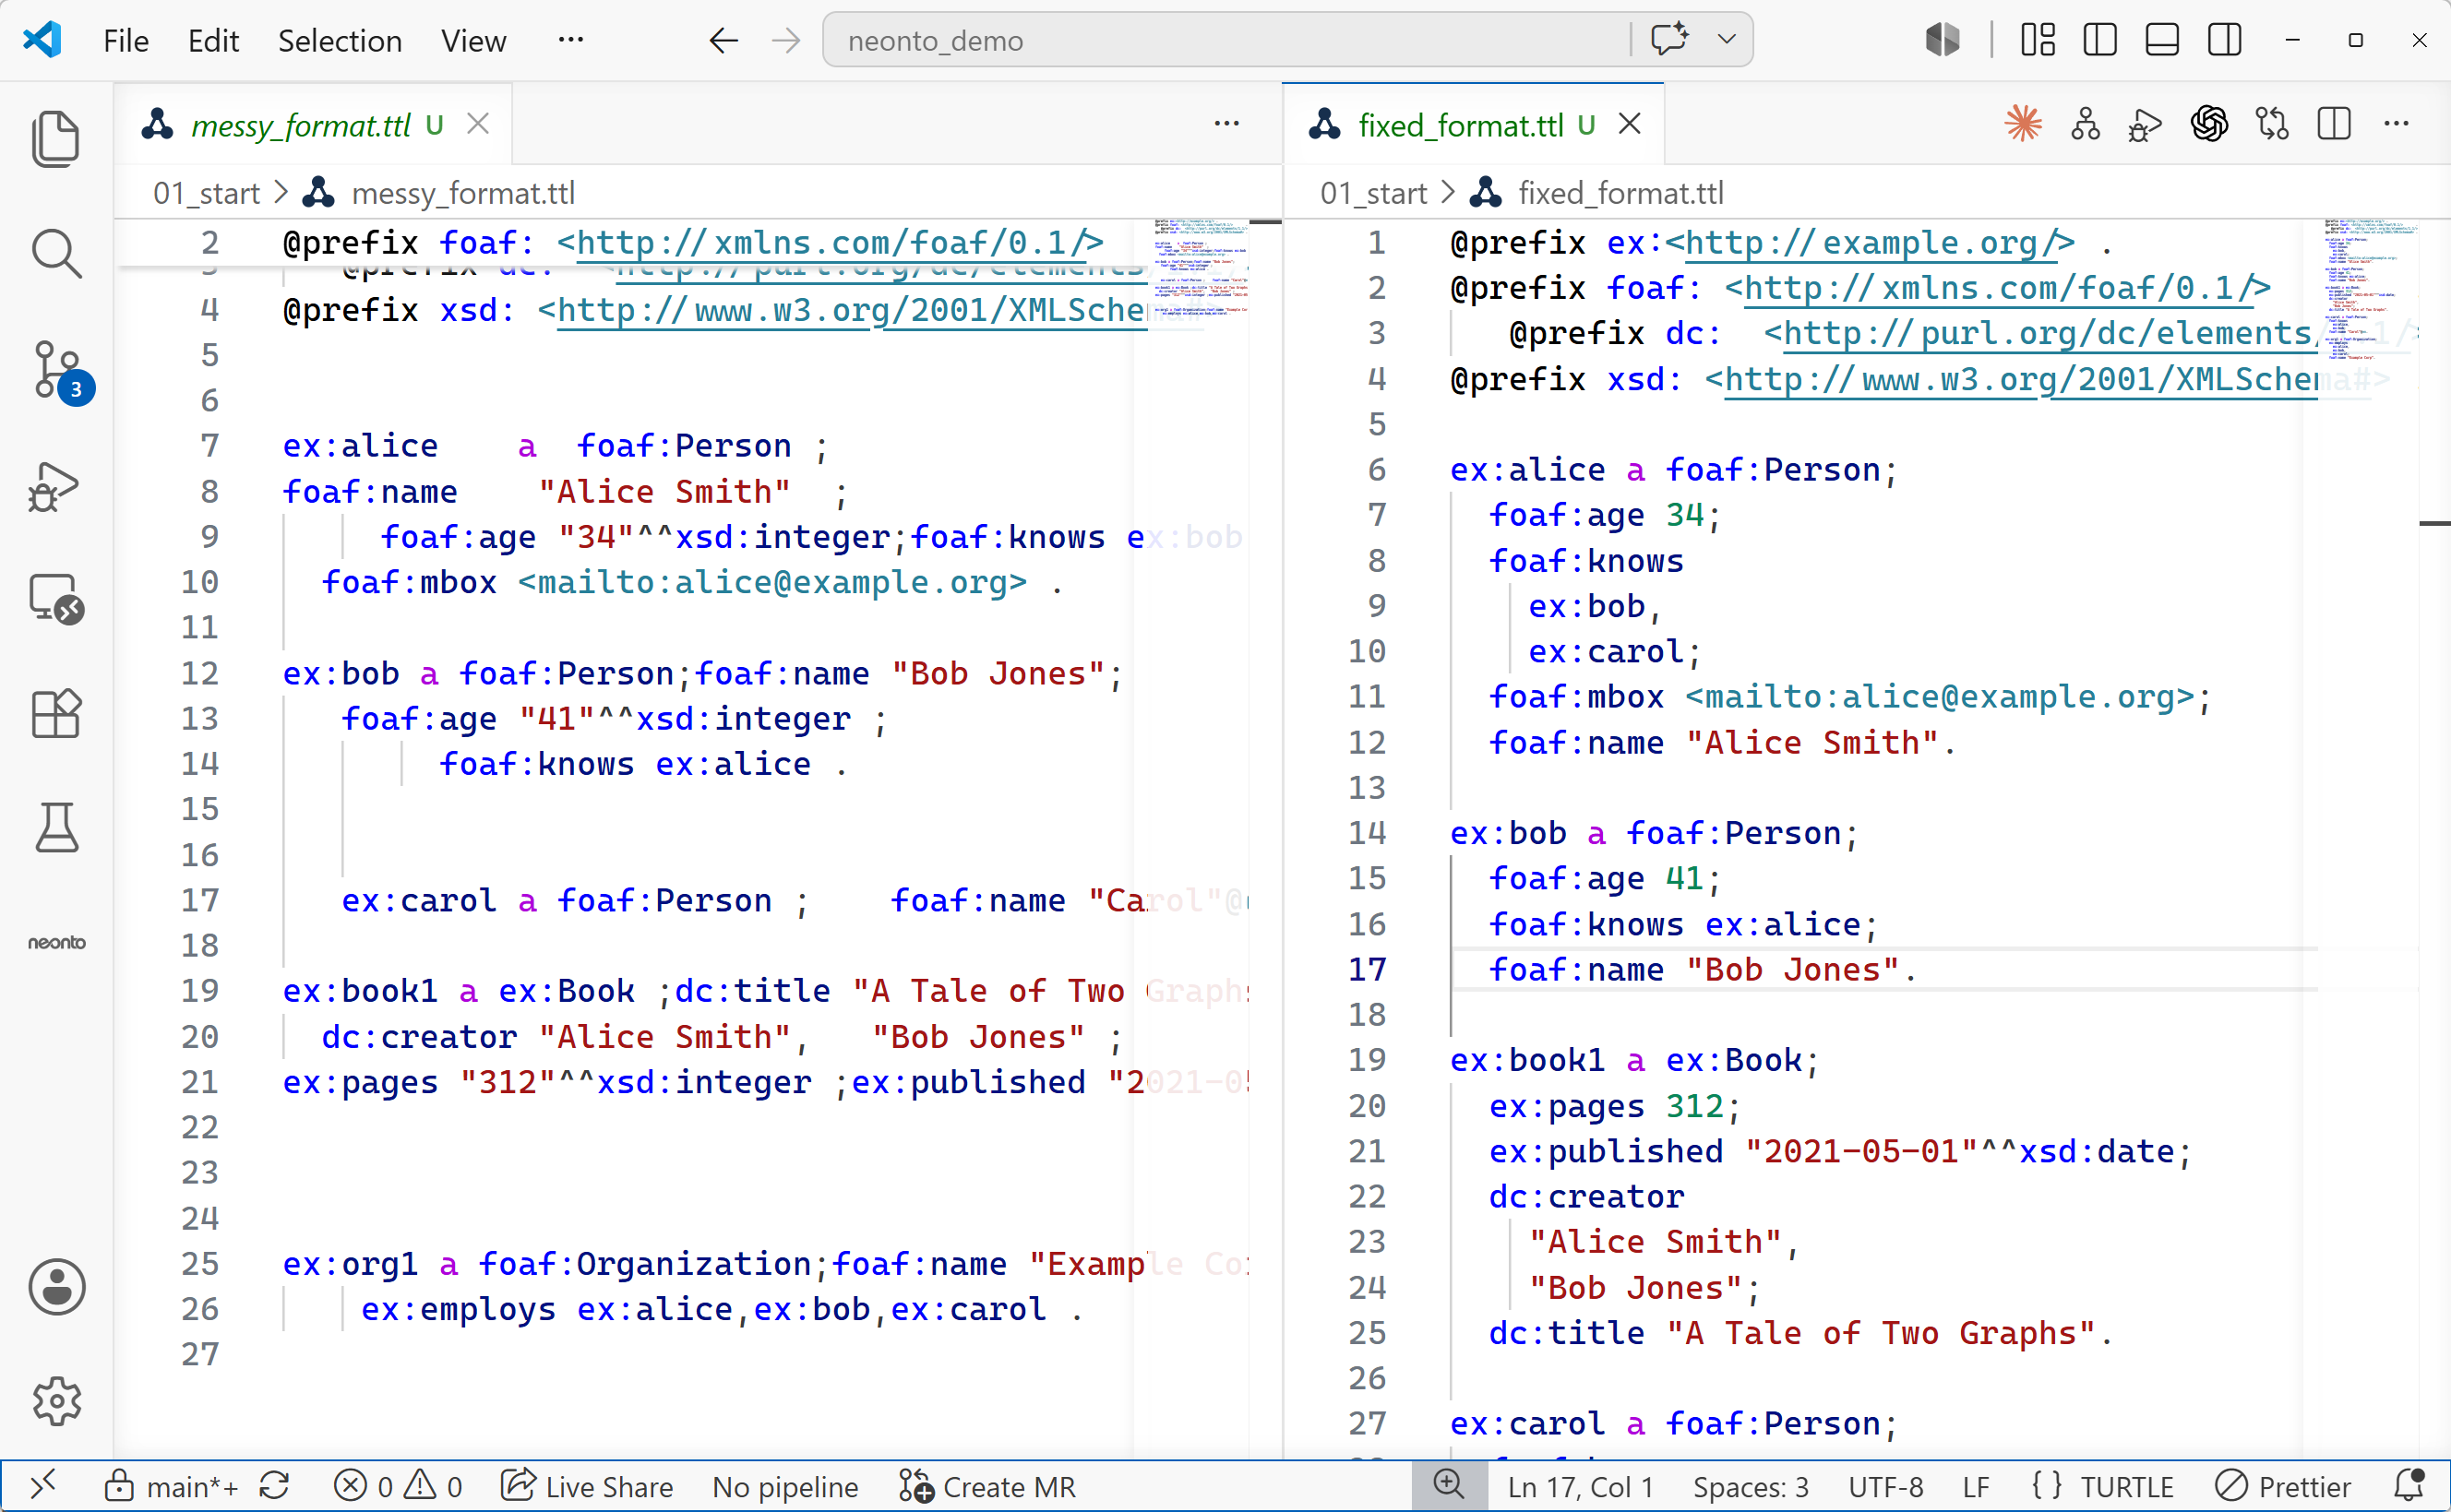Go back in navigation history
This screenshot has width=2451, height=1512.
pos(723,41)
